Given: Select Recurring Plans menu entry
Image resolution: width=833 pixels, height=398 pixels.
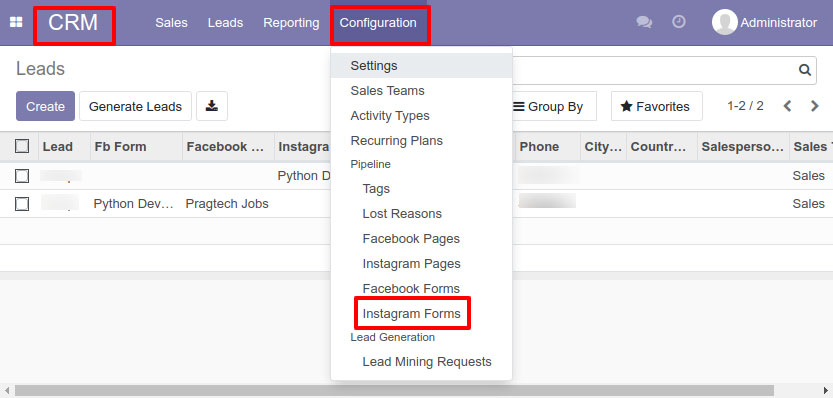Looking at the screenshot, I should pos(421,141).
